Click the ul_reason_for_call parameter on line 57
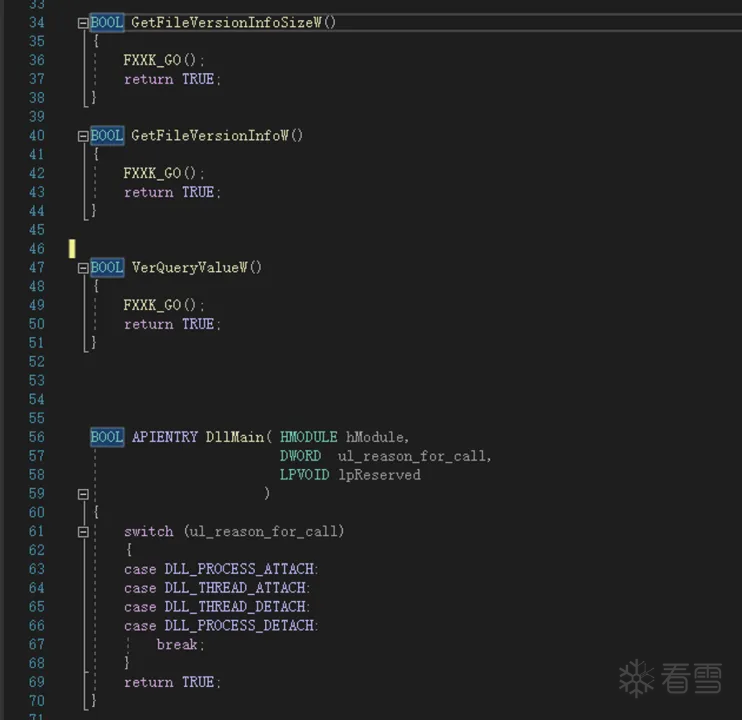Image resolution: width=742 pixels, height=720 pixels. (412, 456)
